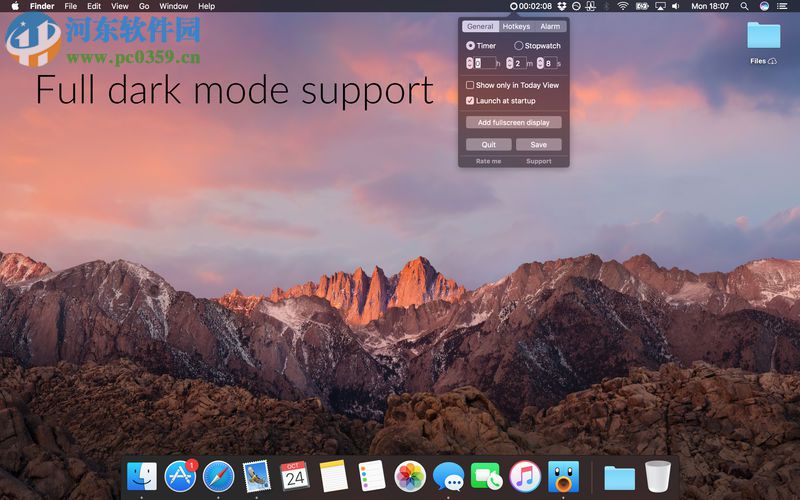Click the Save button
This screenshot has width=800, height=500.
[538, 145]
